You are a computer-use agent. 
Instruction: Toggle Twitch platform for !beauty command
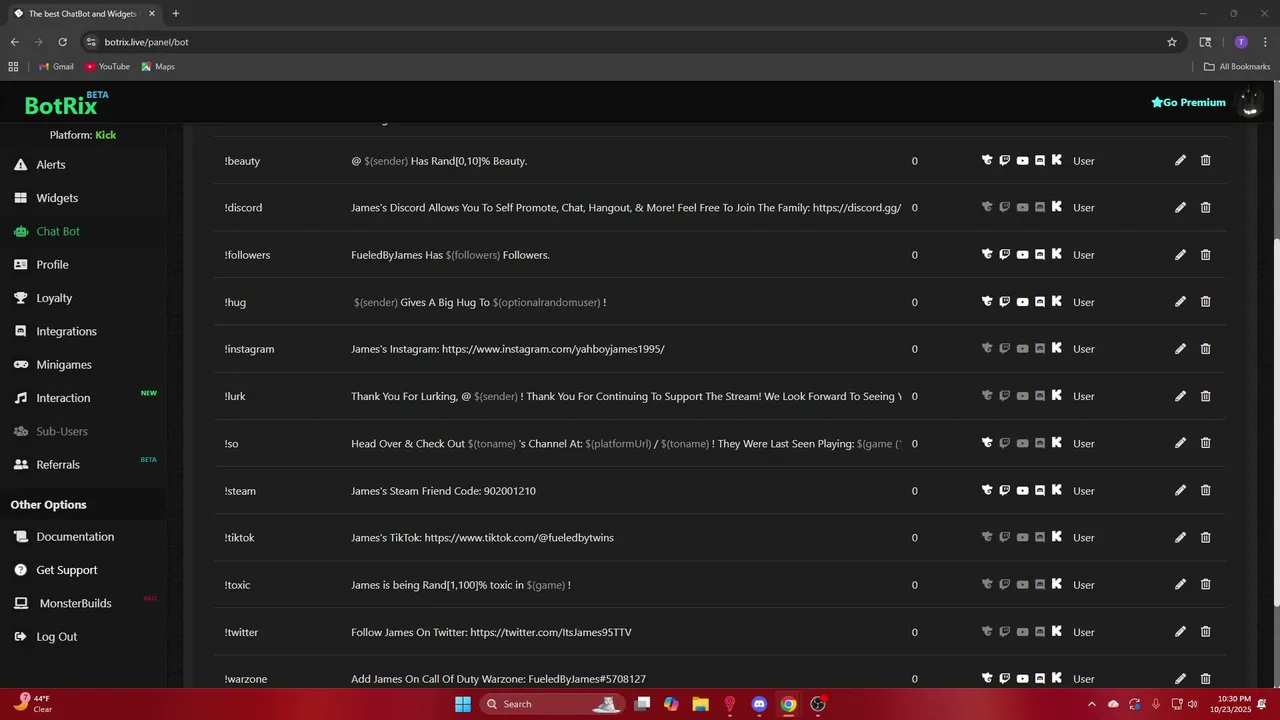[x=1005, y=160]
